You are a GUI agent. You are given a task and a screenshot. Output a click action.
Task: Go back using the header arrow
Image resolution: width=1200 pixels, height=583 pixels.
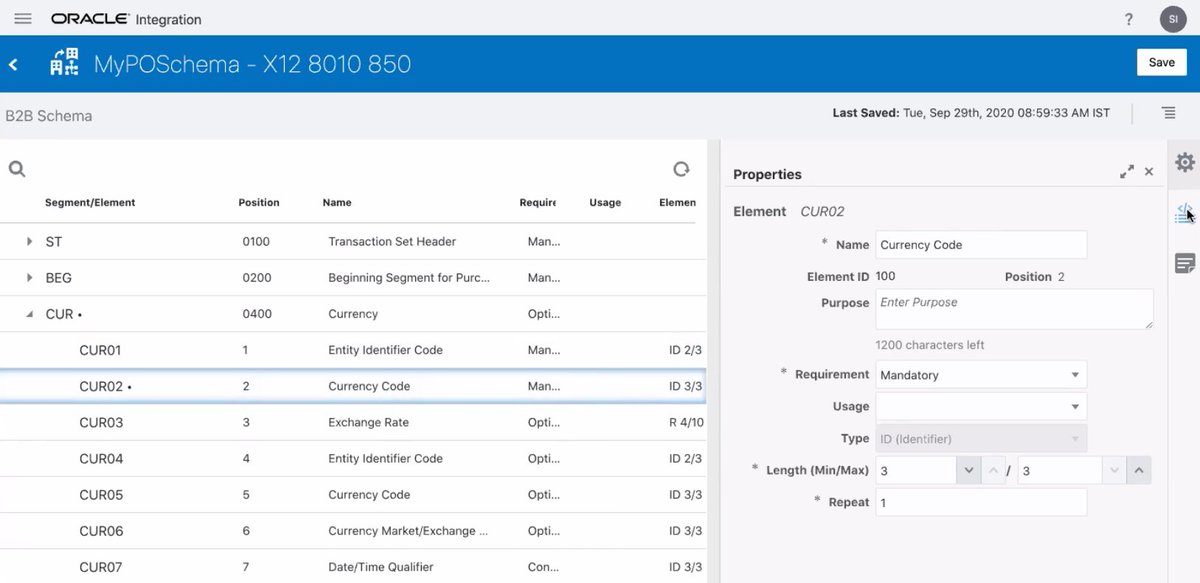14,64
